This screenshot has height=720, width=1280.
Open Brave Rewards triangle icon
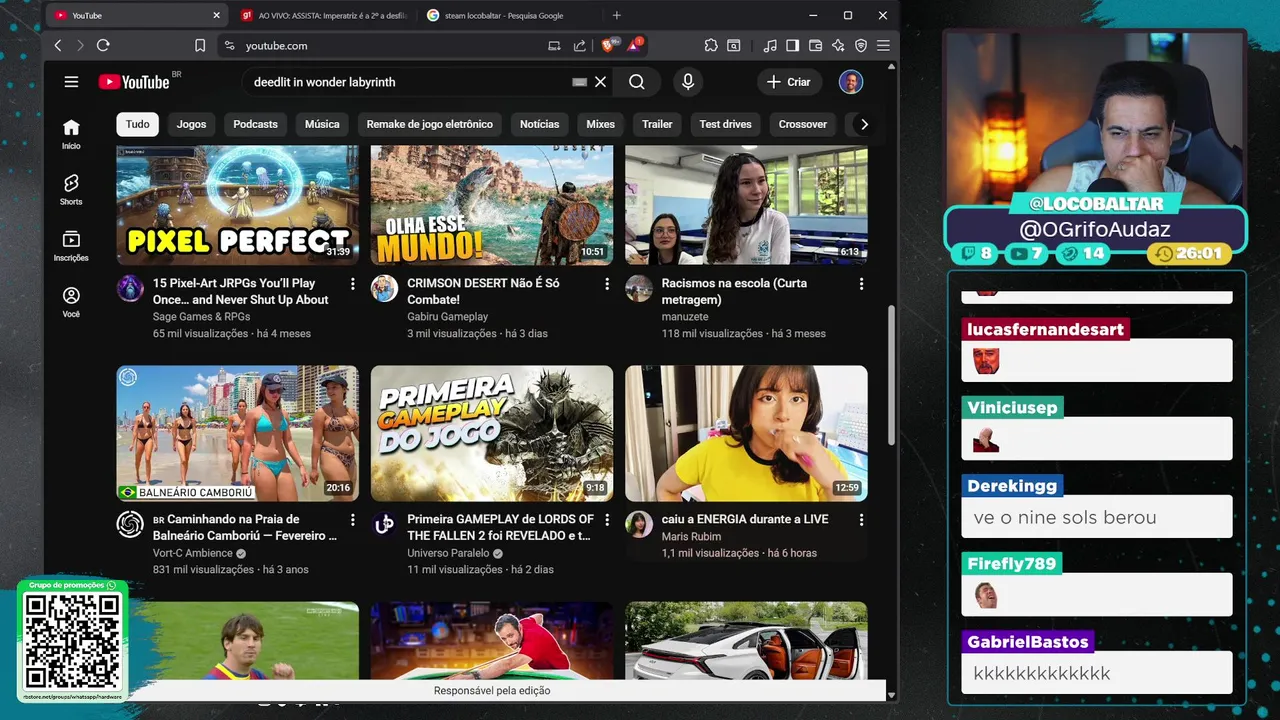(634, 45)
